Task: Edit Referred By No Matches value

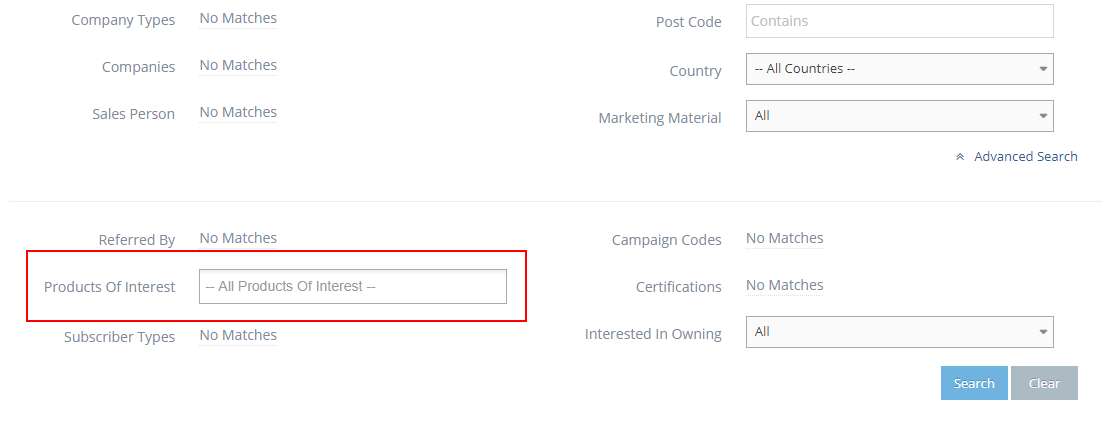Action: click(238, 238)
